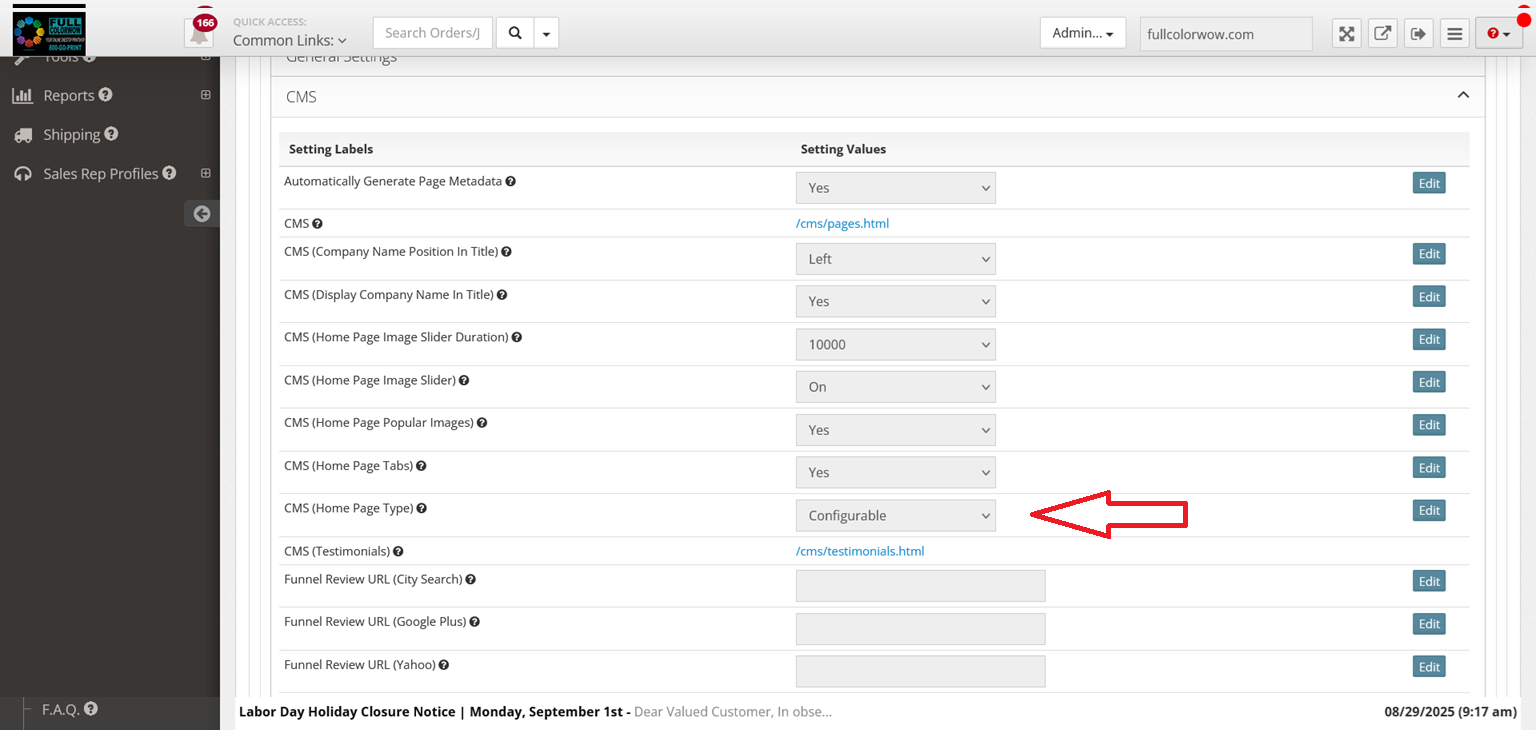Click the Reports help question mark
Screen dimensions: 1536x730
point(106,95)
